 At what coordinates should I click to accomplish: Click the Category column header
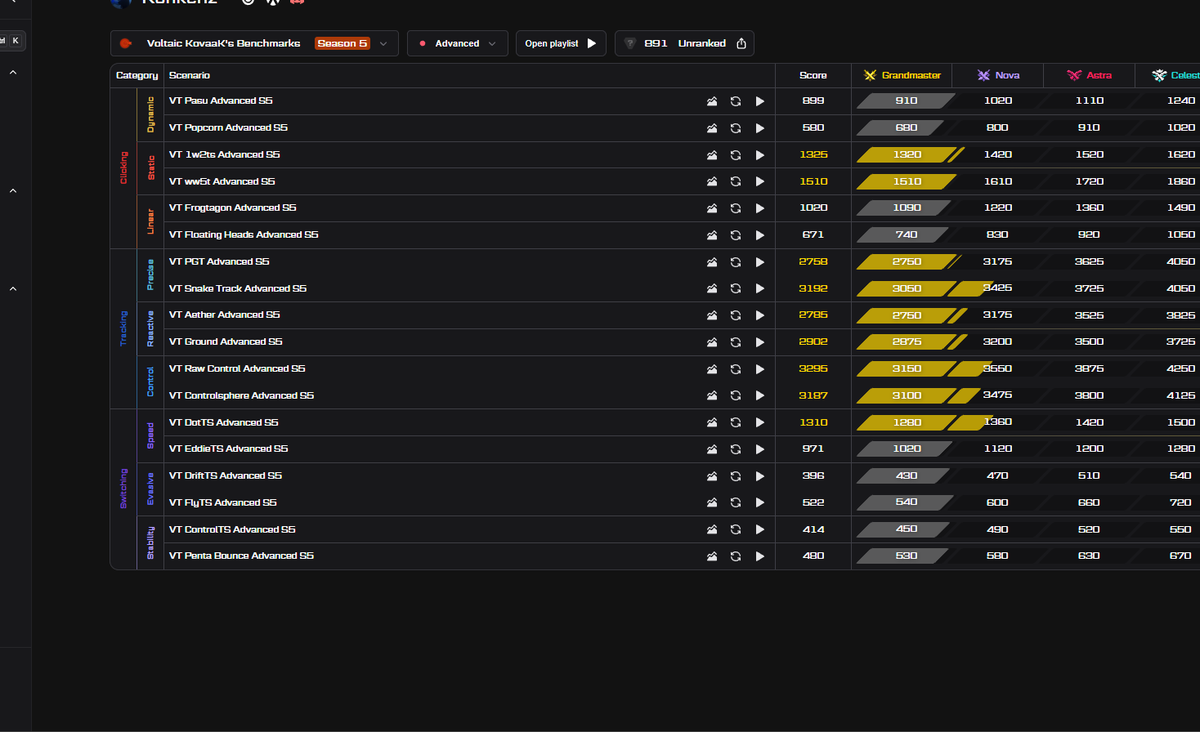click(x=137, y=76)
